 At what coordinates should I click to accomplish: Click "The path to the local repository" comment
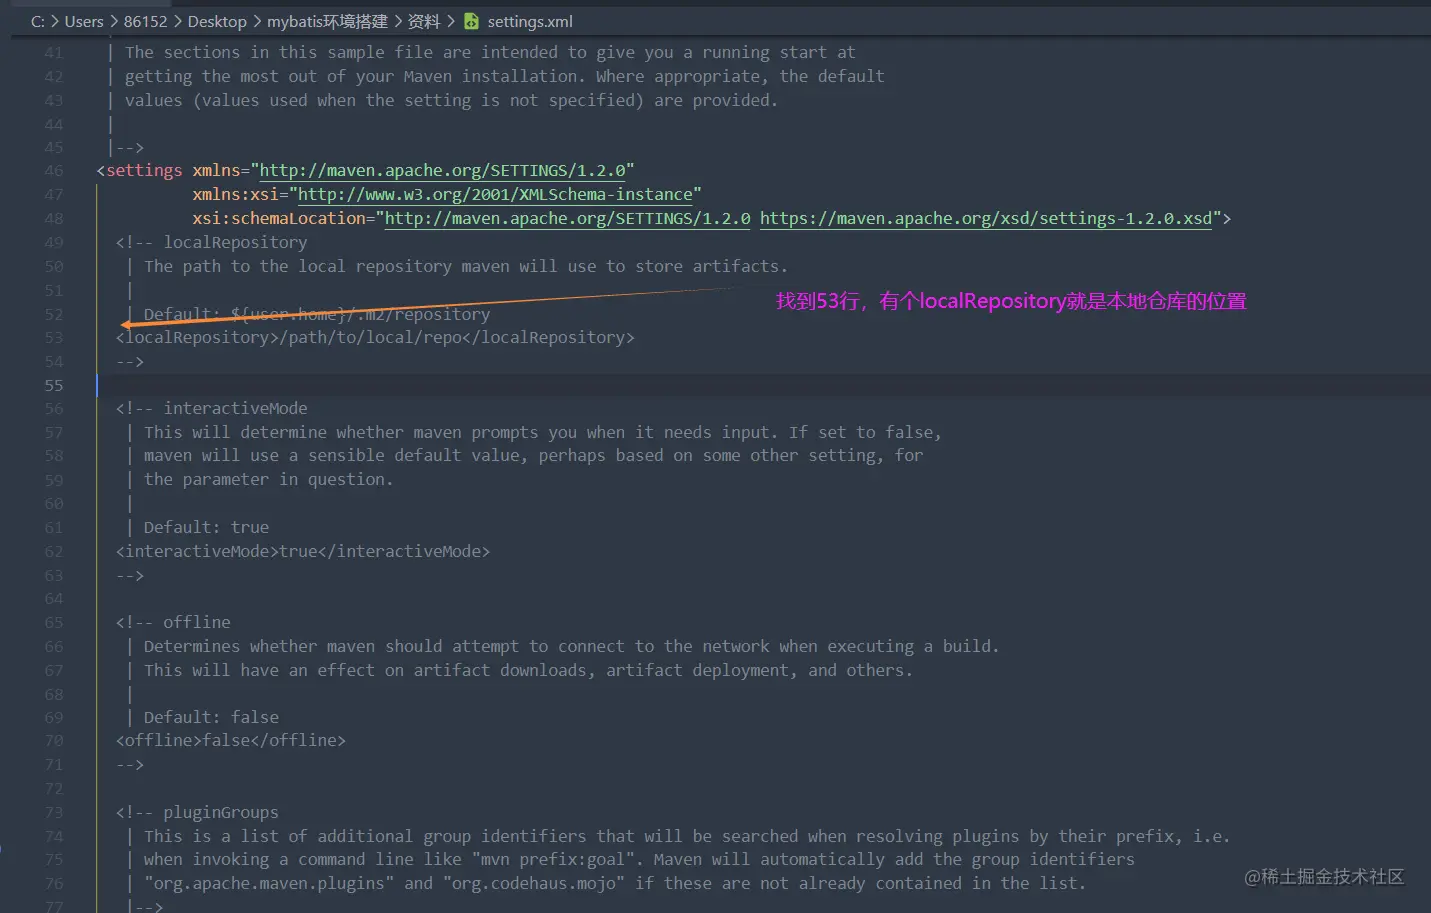466,267
